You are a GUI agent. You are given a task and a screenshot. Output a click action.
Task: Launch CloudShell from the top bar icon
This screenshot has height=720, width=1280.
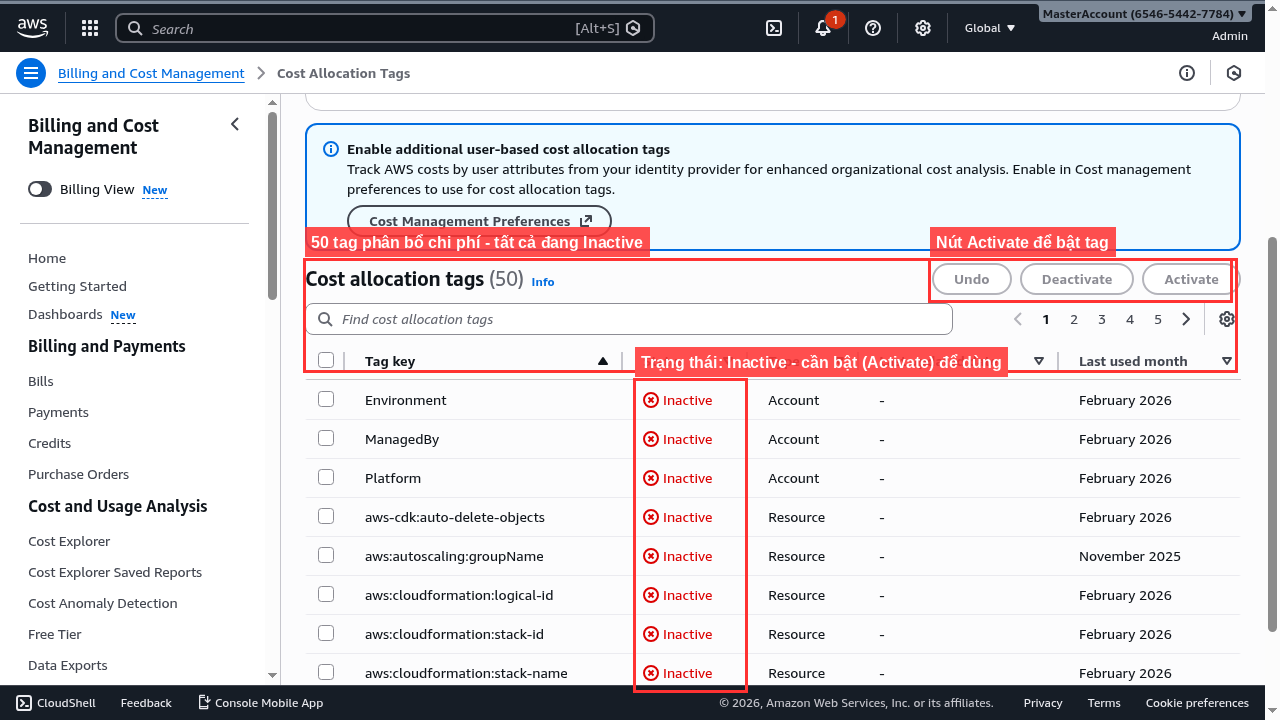pyautogui.click(x=774, y=28)
